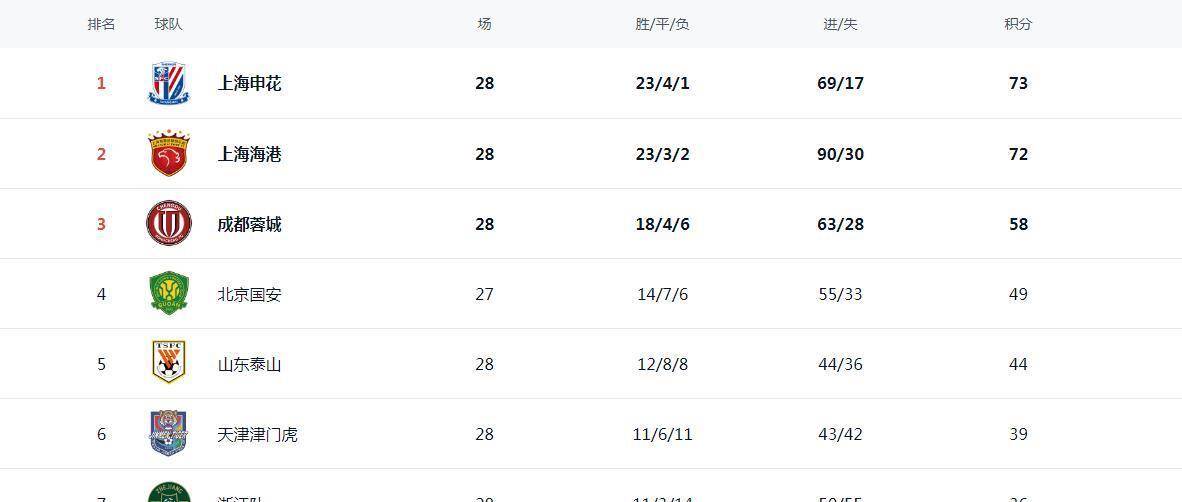Click the Shanghai Port red crest
The height and width of the screenshot is (502, 1182).
tap(169, 153)
